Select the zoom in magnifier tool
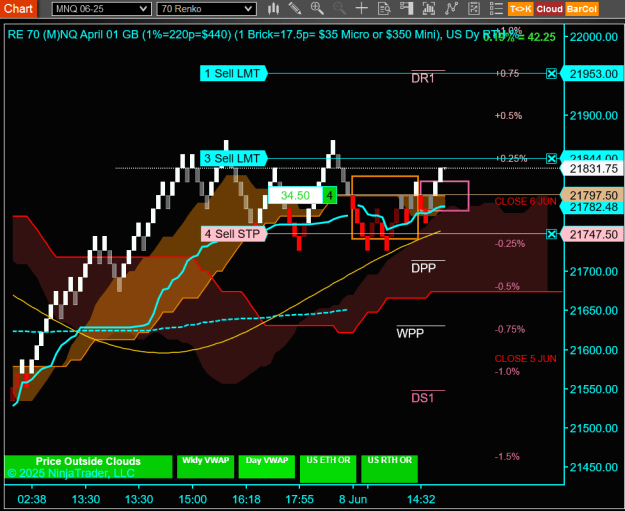Image resolution: width=625 pixels, height=511 pixels. 317,9
